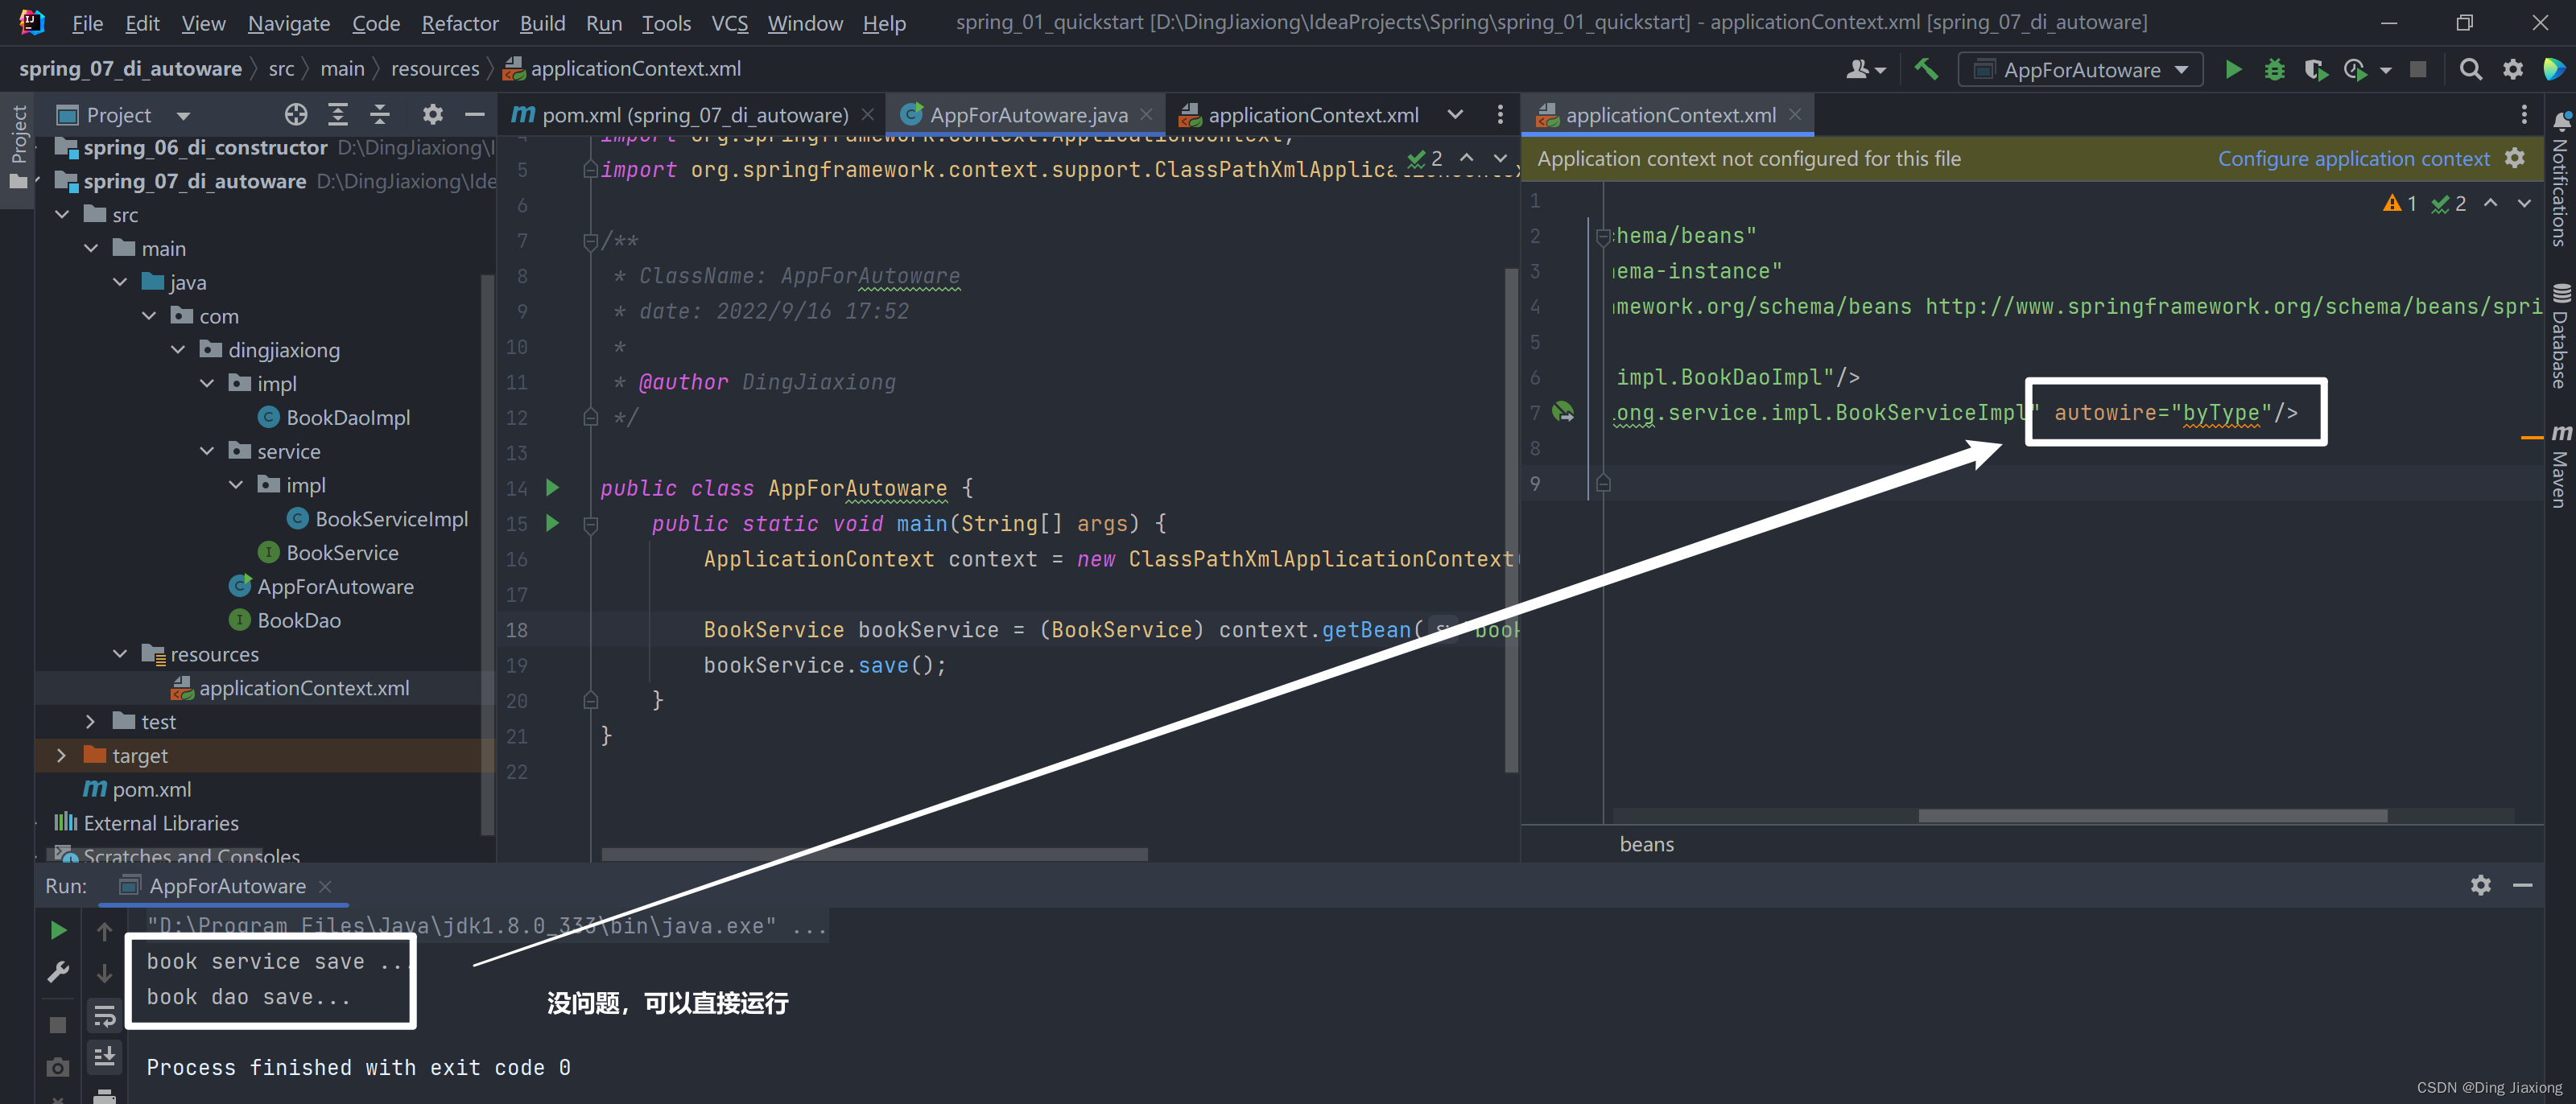This screenshot has height=1104, width=2576.
Task: Click the Build project hammer icon
Action: coord(1925,69)
